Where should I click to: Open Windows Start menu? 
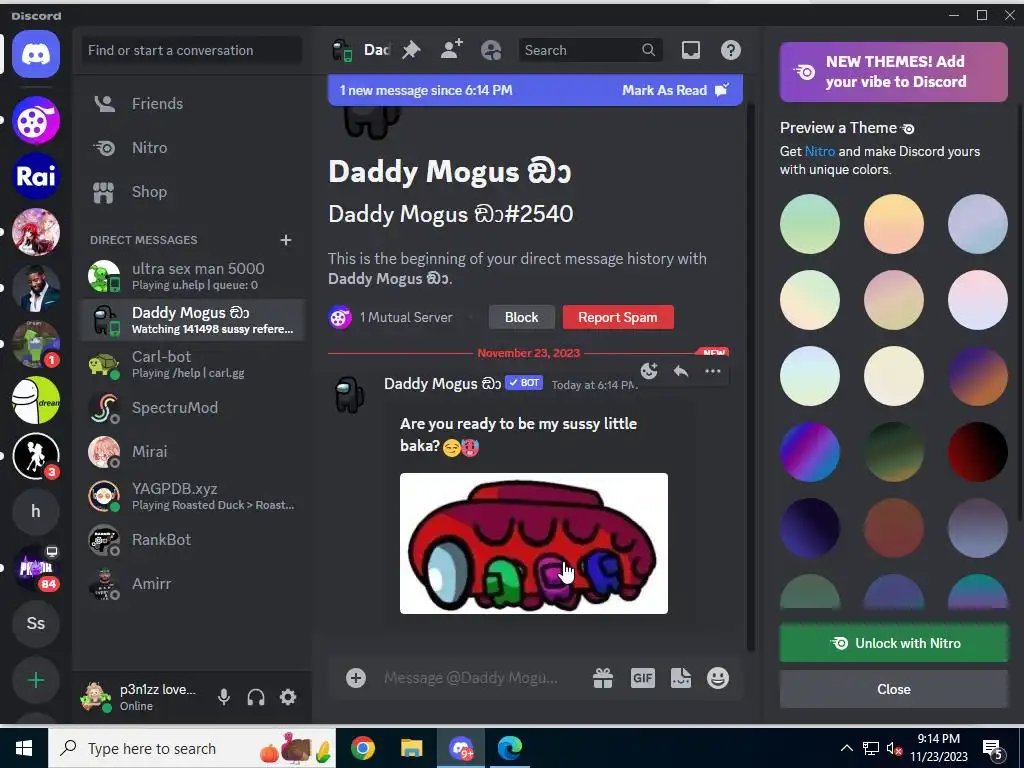pyautogui.click(x=24, y=748)
